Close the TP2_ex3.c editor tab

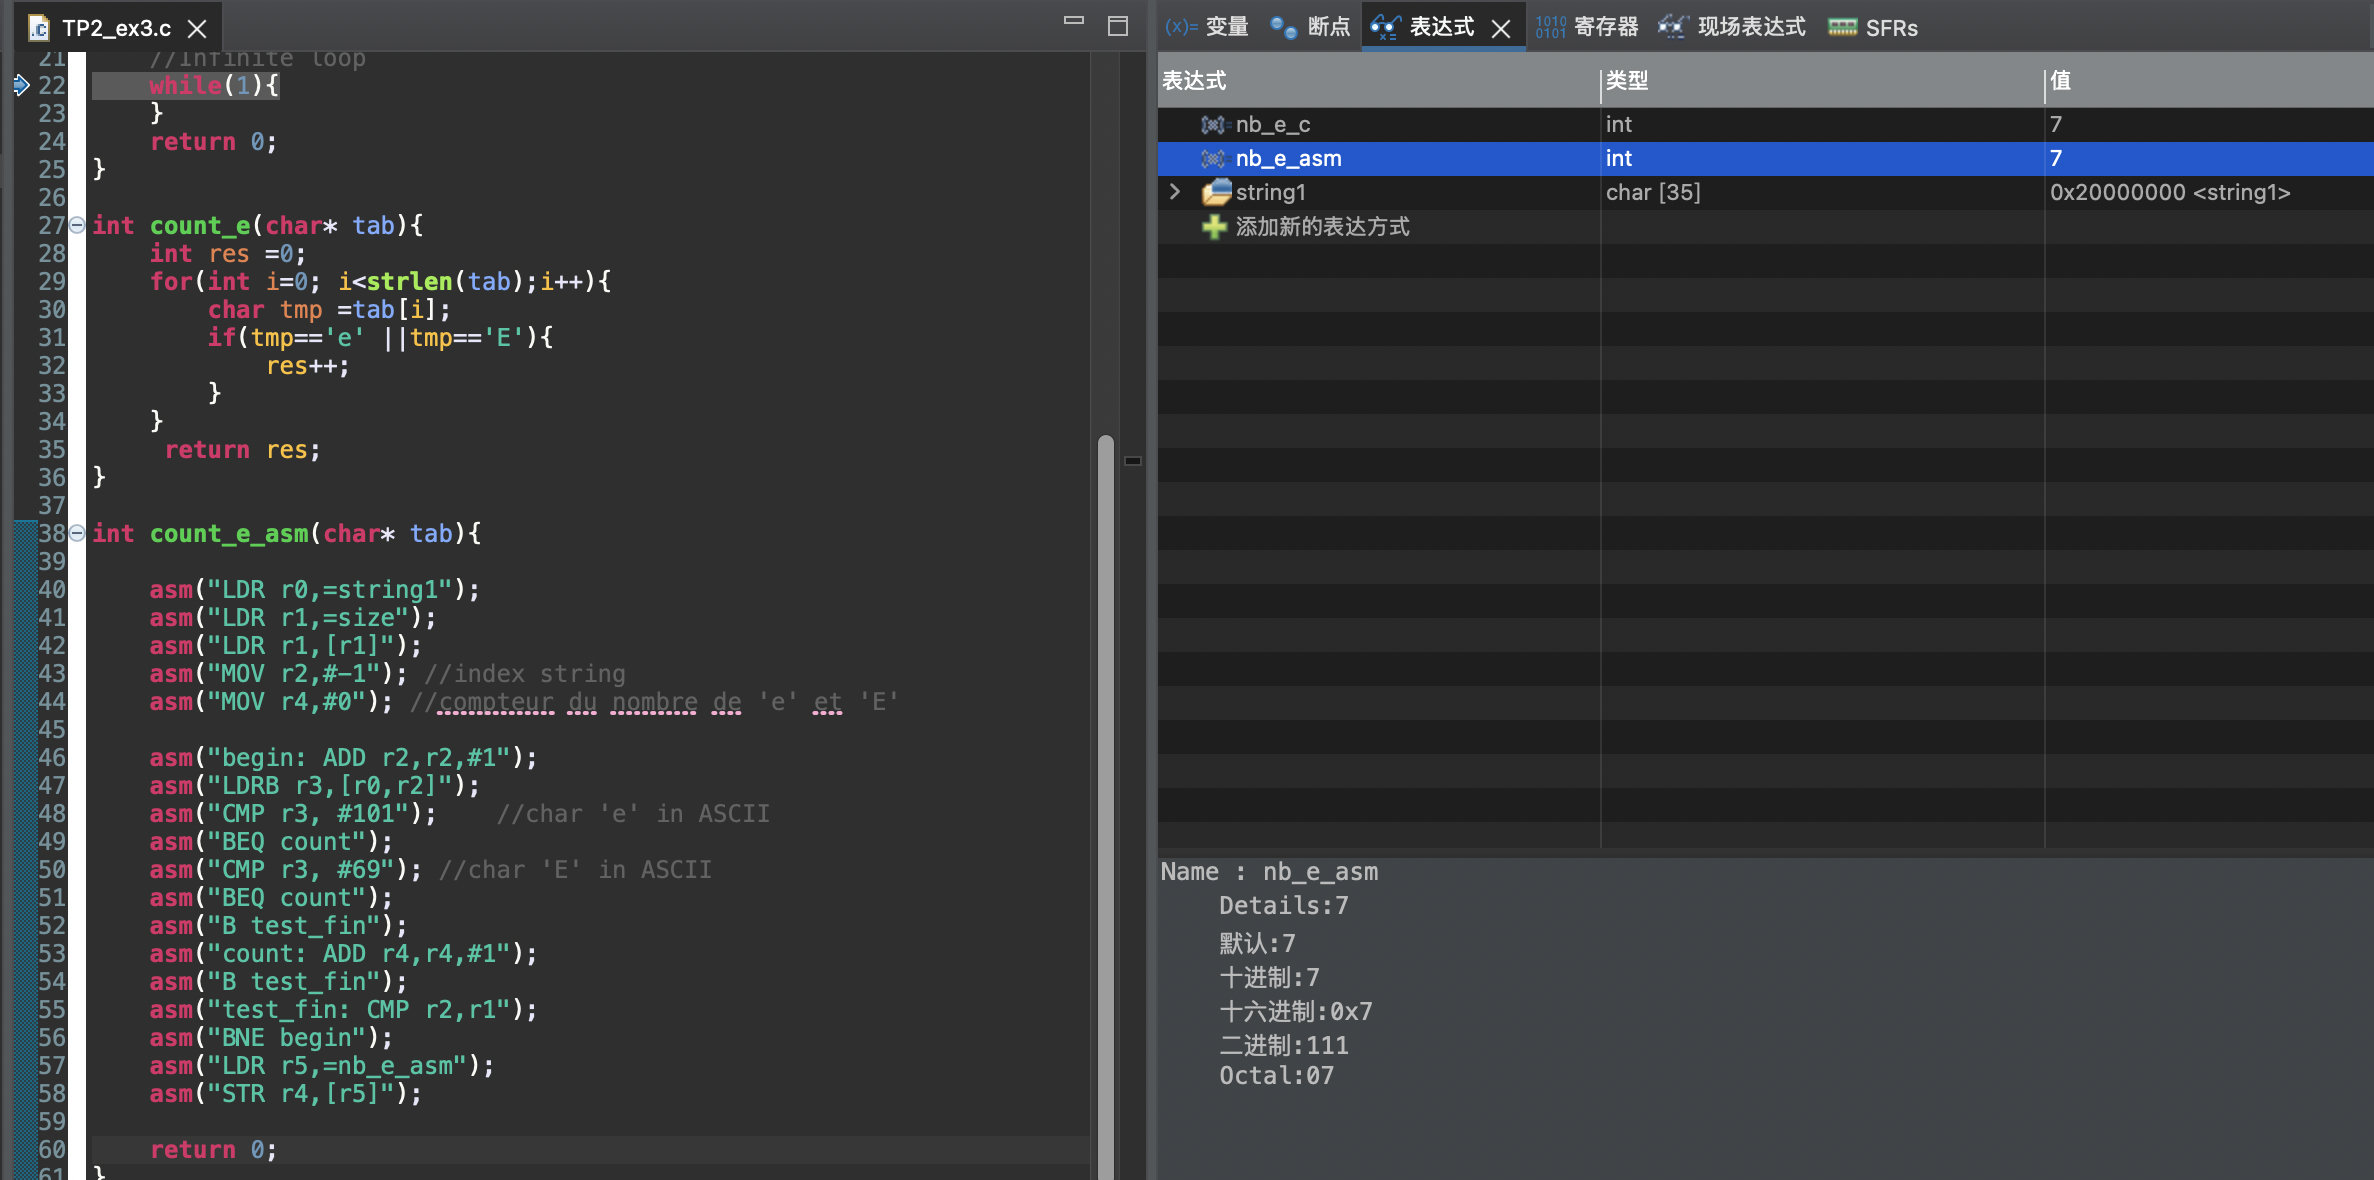pos(198,29)
